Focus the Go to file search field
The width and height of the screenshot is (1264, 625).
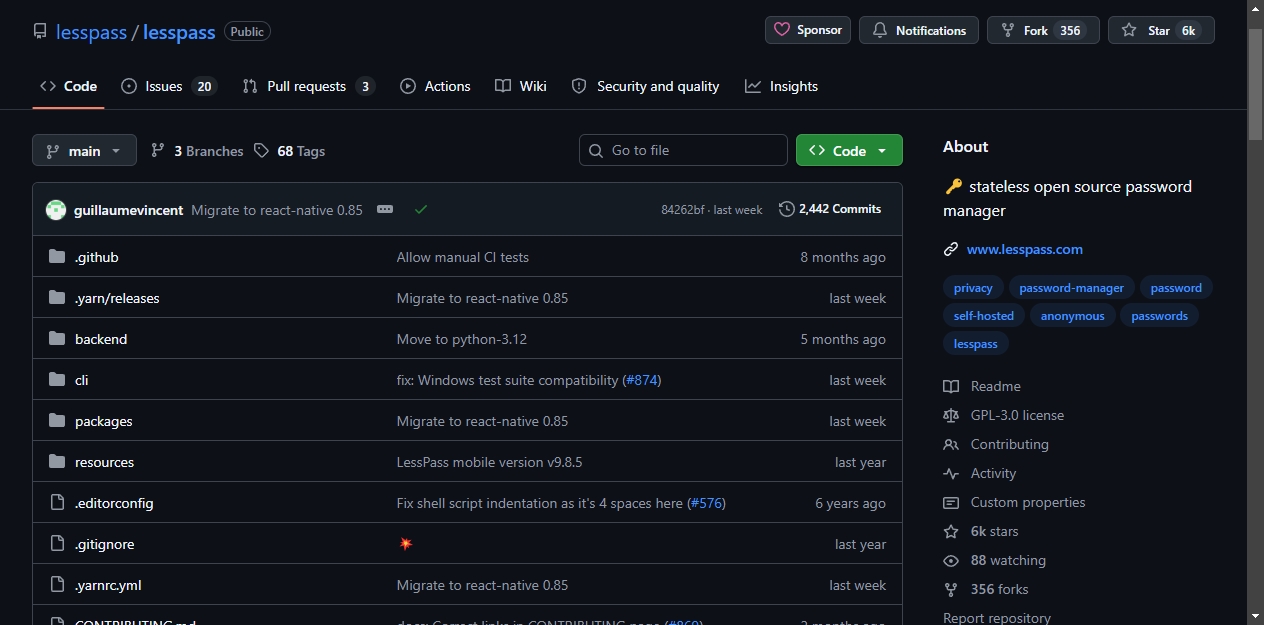[683, 150]
